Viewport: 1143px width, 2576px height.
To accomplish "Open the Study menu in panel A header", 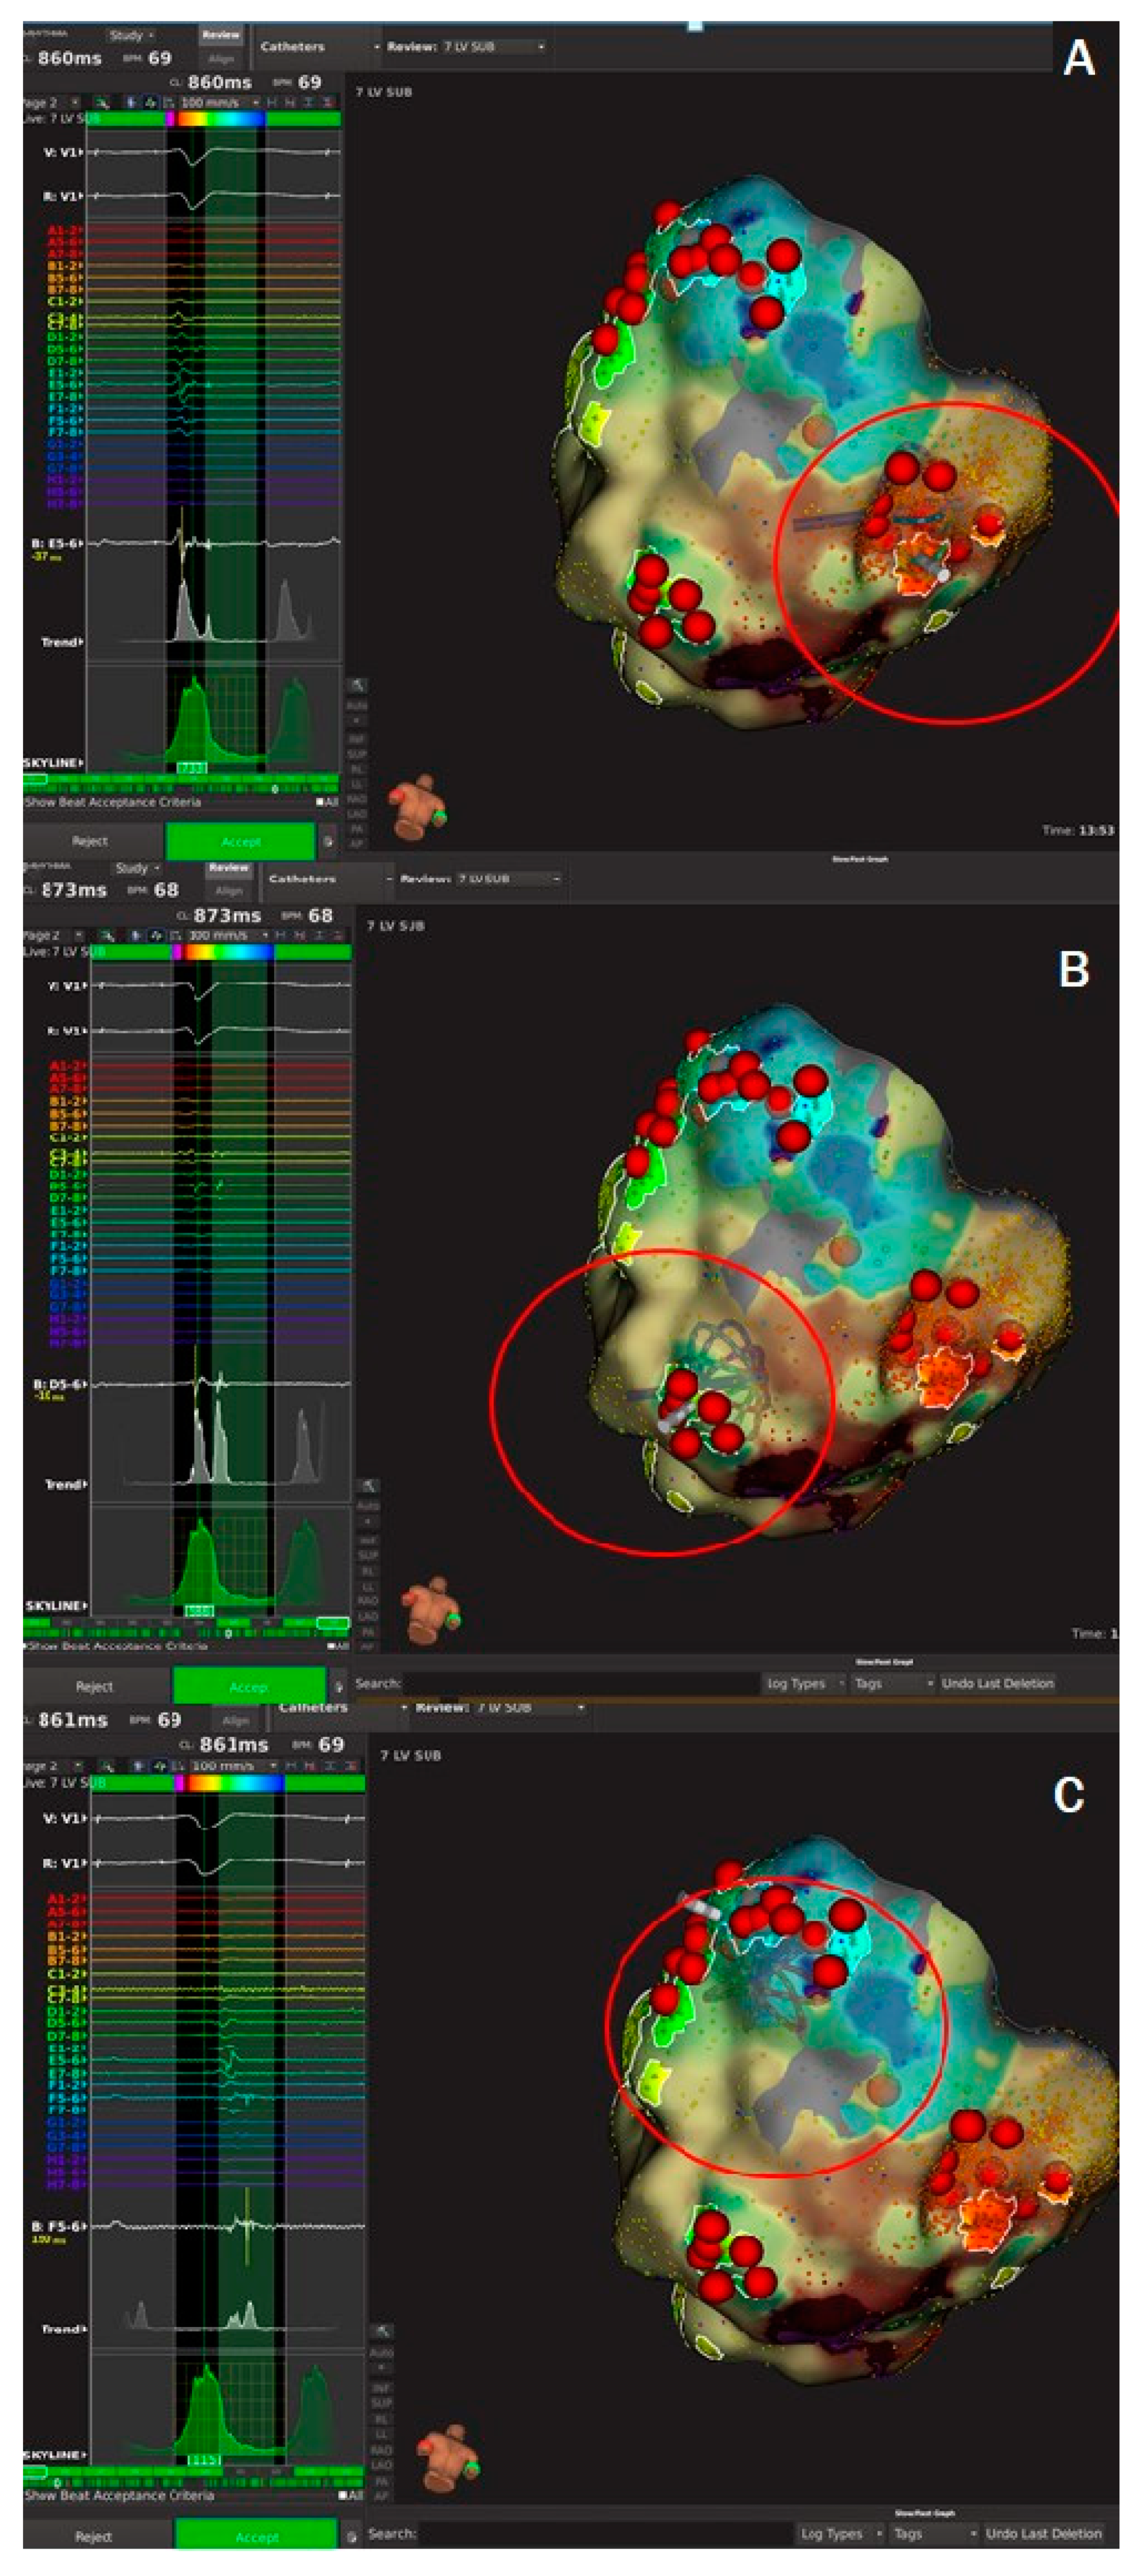I will click(131, 35).
